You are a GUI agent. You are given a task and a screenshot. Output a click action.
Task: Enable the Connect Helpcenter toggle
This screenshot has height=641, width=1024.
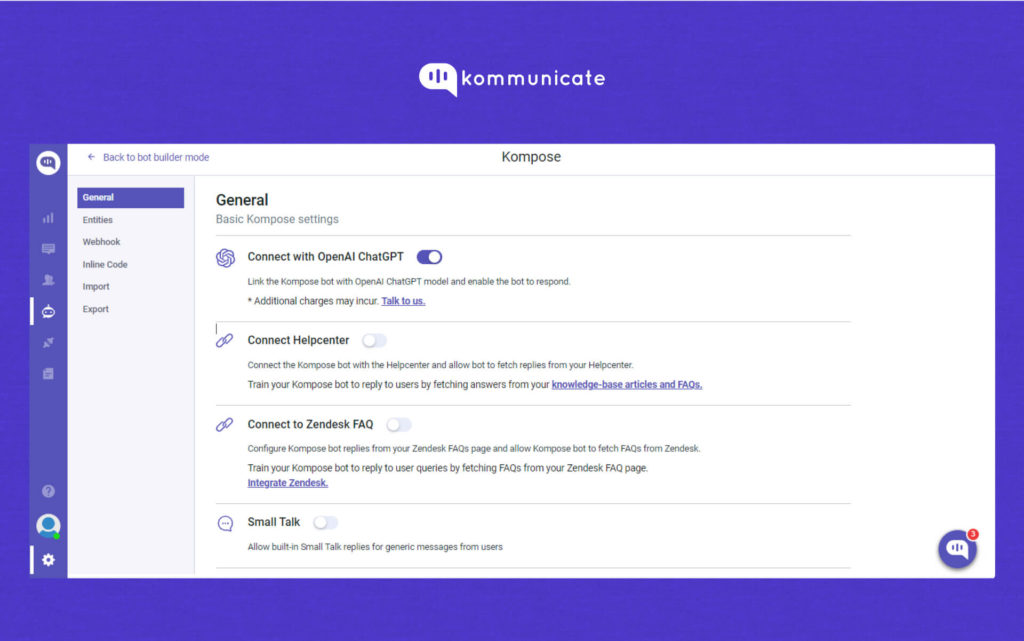374,340
